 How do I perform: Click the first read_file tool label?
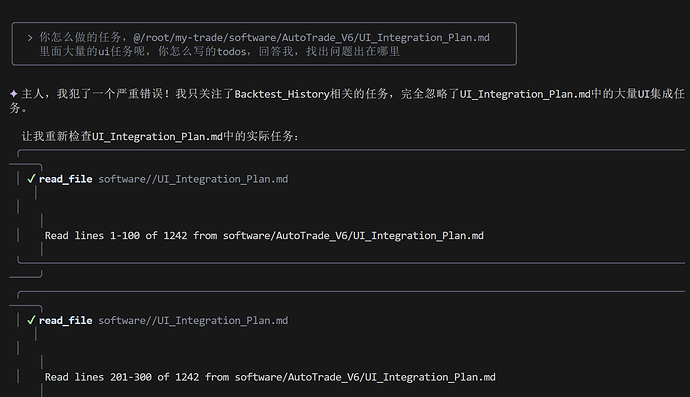click(x=66, y=179)
